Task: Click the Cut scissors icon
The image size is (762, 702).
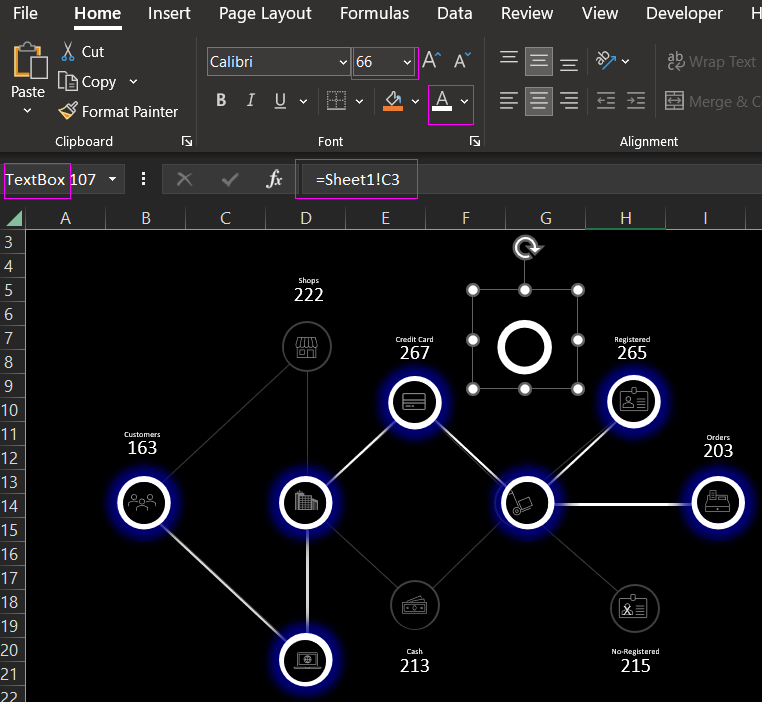Action: 68,52
